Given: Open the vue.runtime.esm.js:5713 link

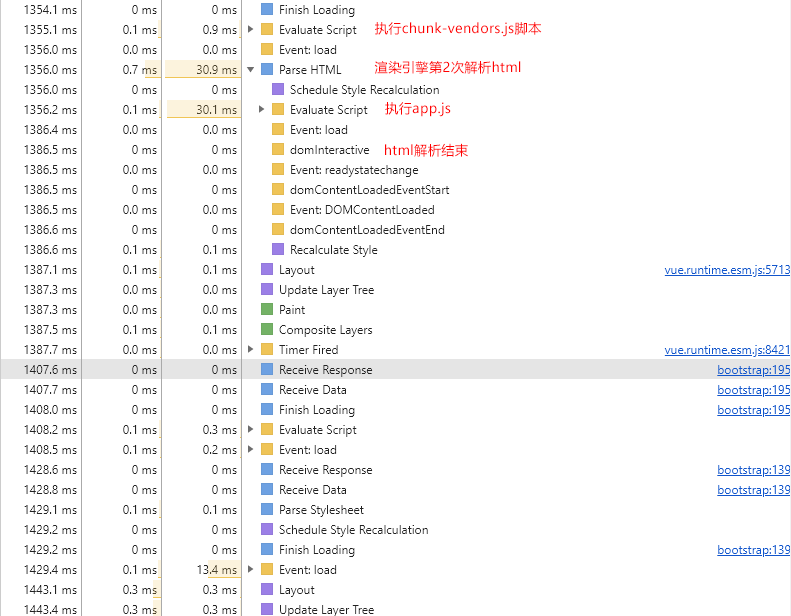Looking at the screenshot, I should pyautogui.click(x=727, y=270).
